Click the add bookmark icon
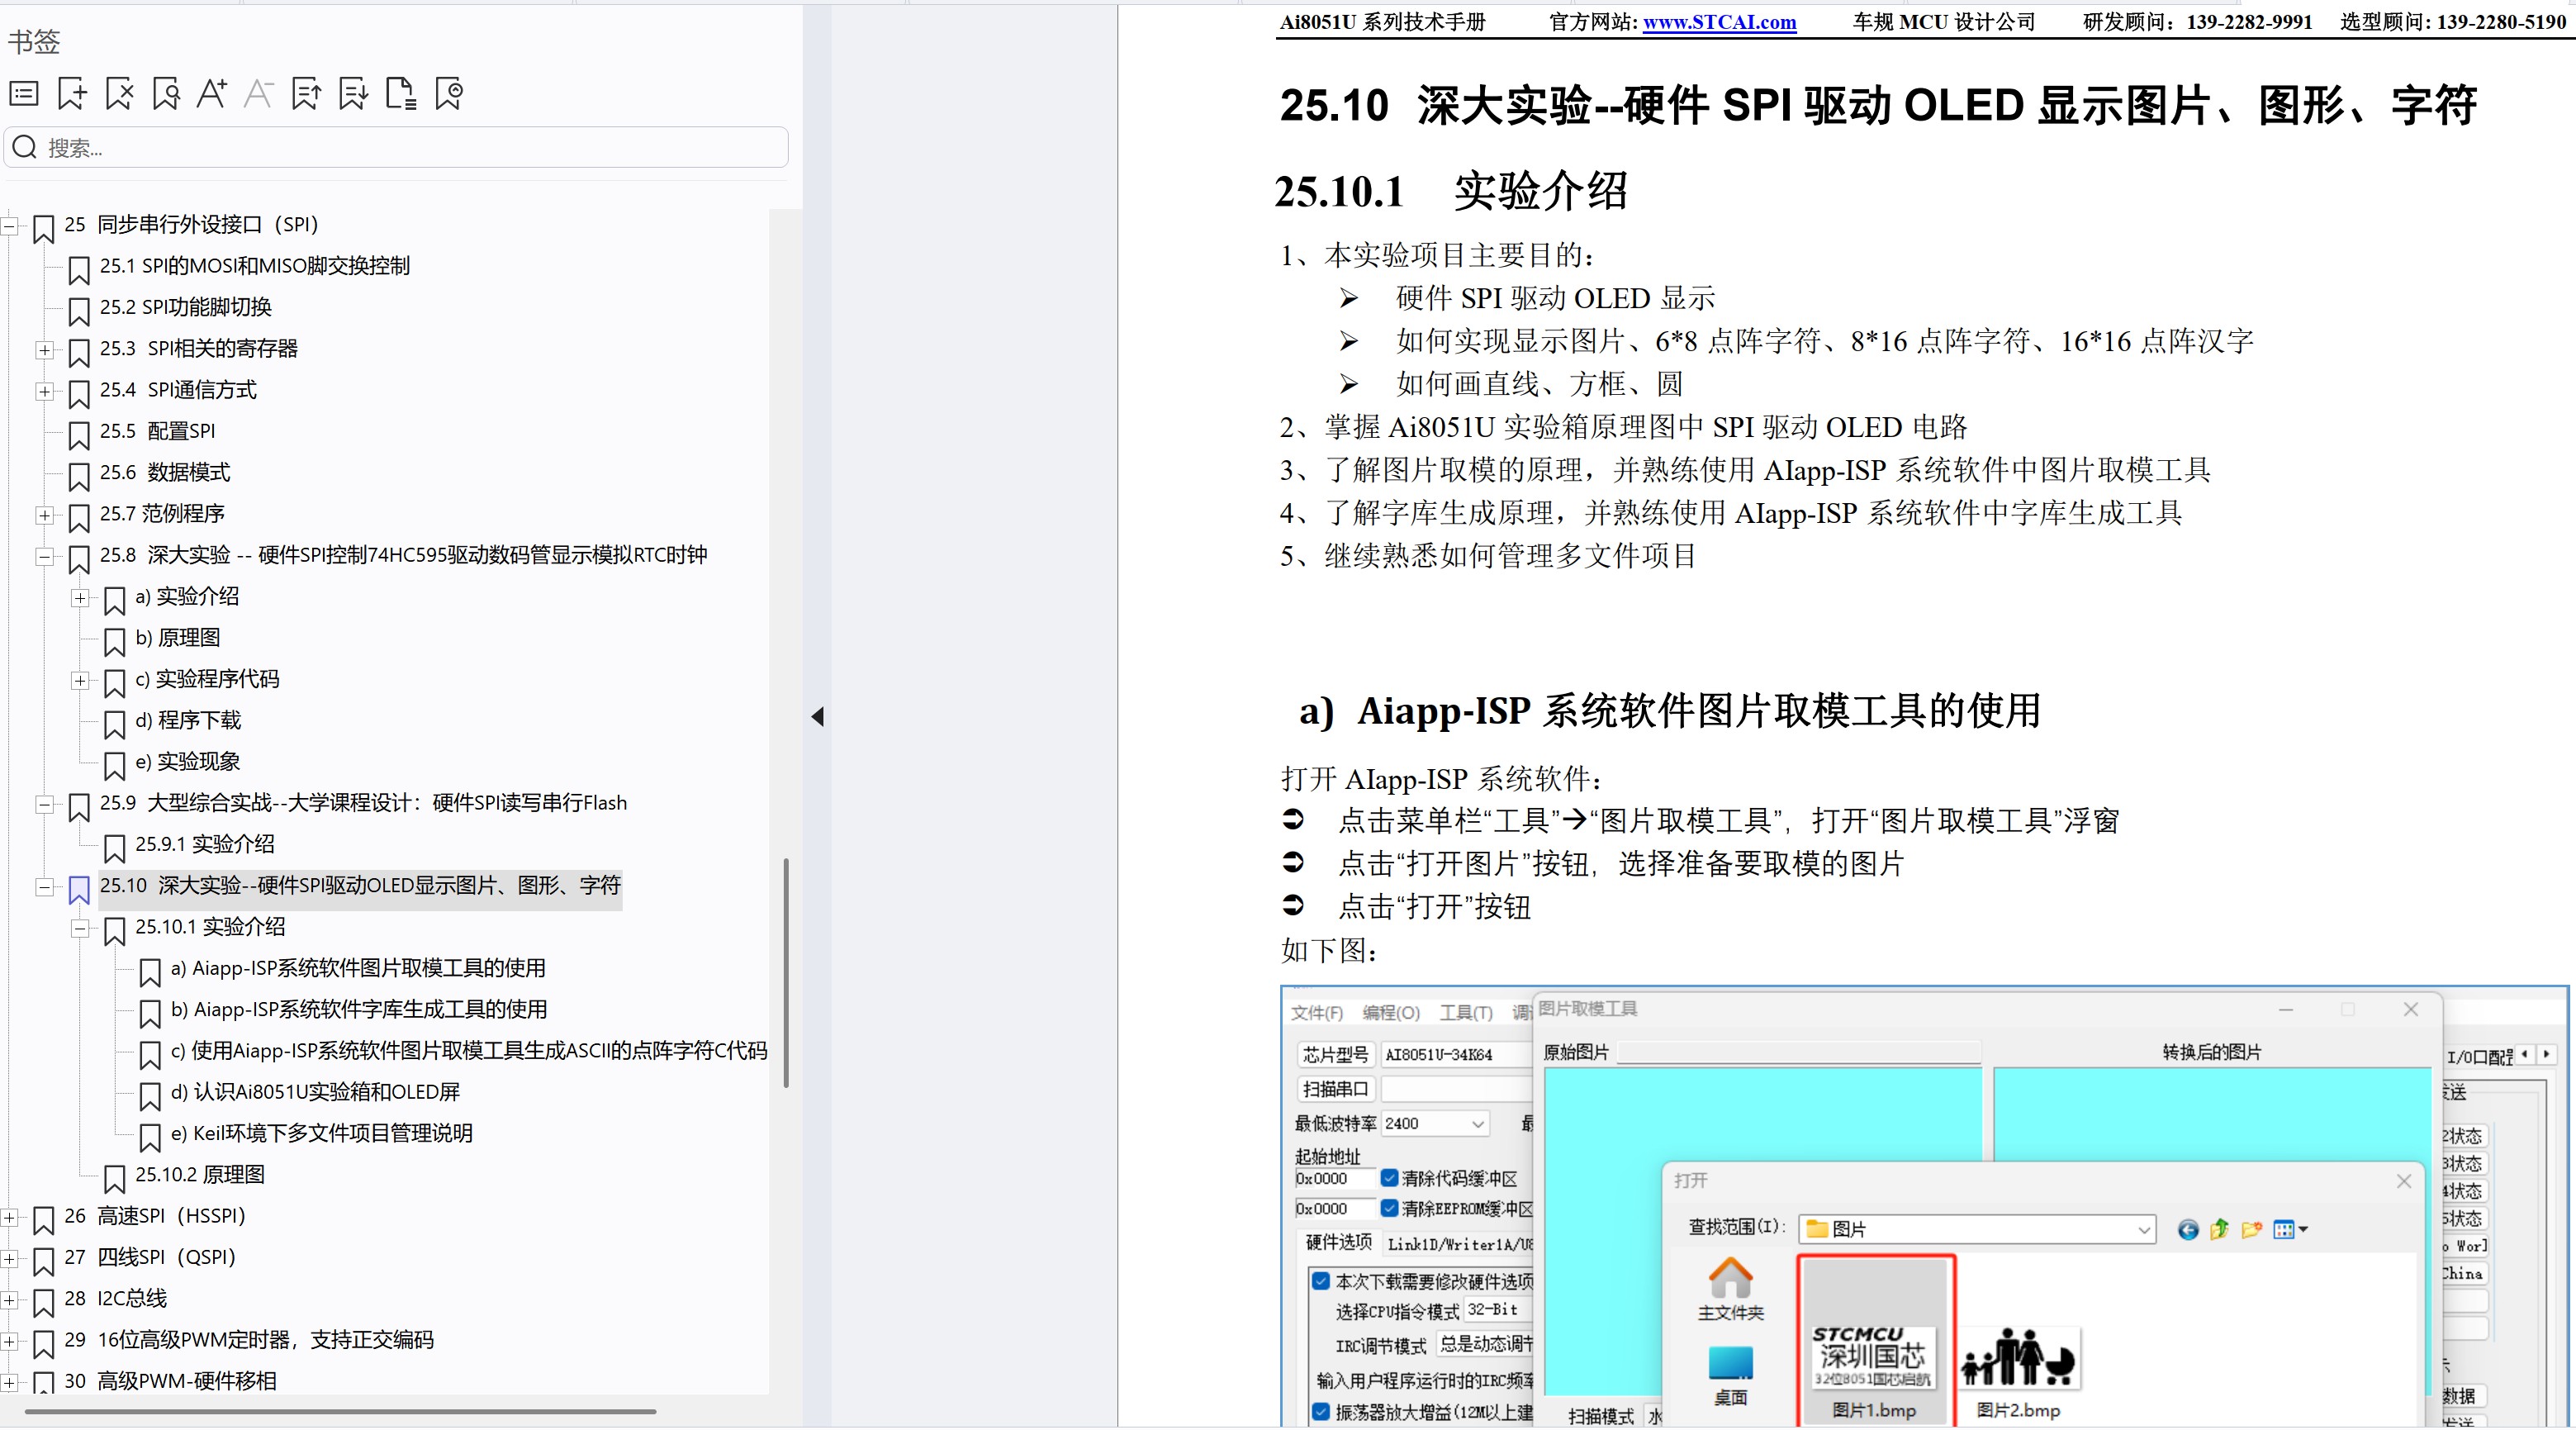This screenshot has height=1430, width=2576. click(72, 94)
